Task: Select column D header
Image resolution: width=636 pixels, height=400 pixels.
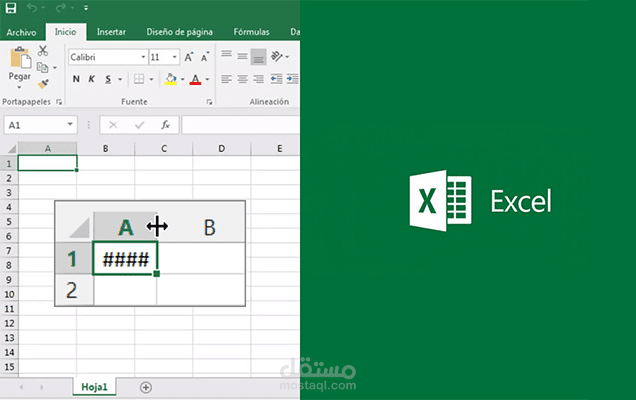Action: (x=221, y=148)
